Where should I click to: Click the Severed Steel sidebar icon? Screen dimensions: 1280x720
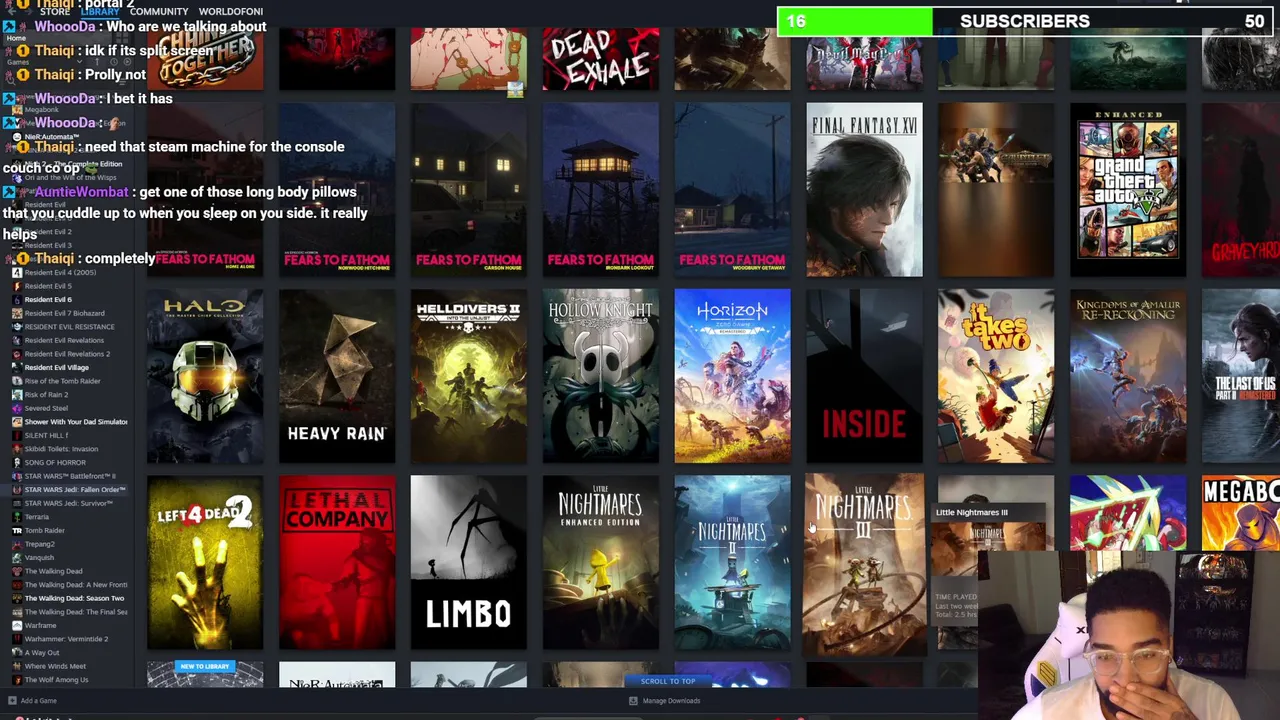(x=17, y=408)
